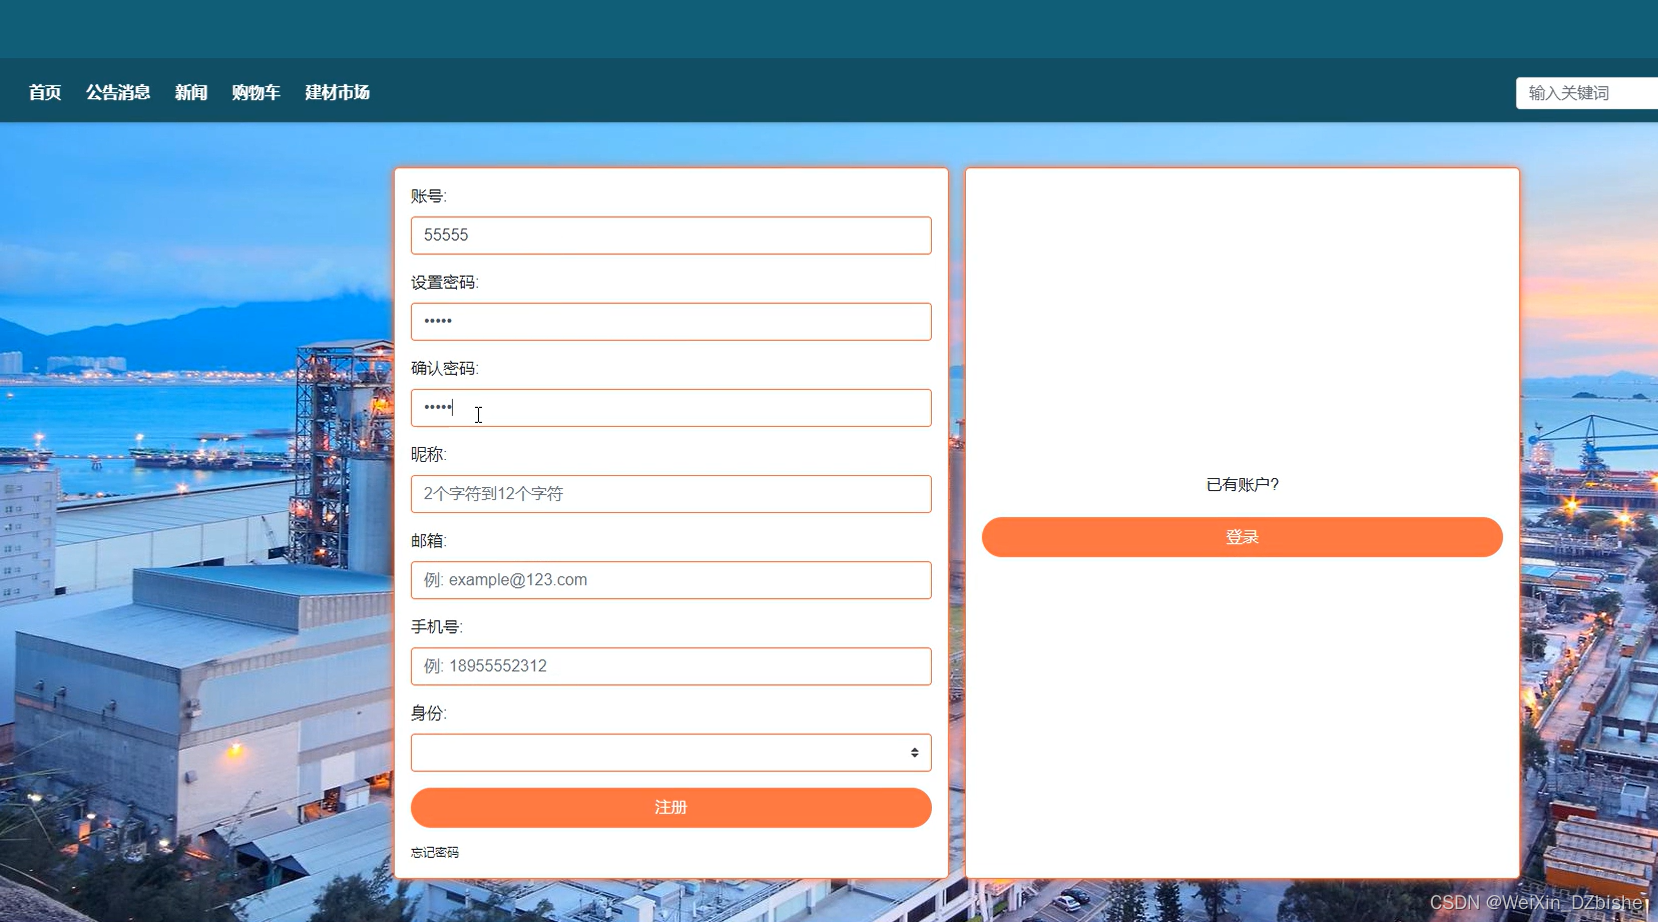Click the 邮箱 email input field
Viewport: 1658px width, 922px height.
click(x=671, y=580)
